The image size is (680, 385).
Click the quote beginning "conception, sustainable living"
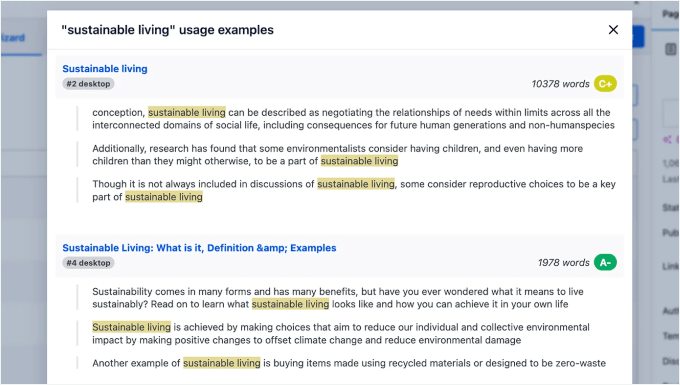pyautogui.click(x=353, y=119)
